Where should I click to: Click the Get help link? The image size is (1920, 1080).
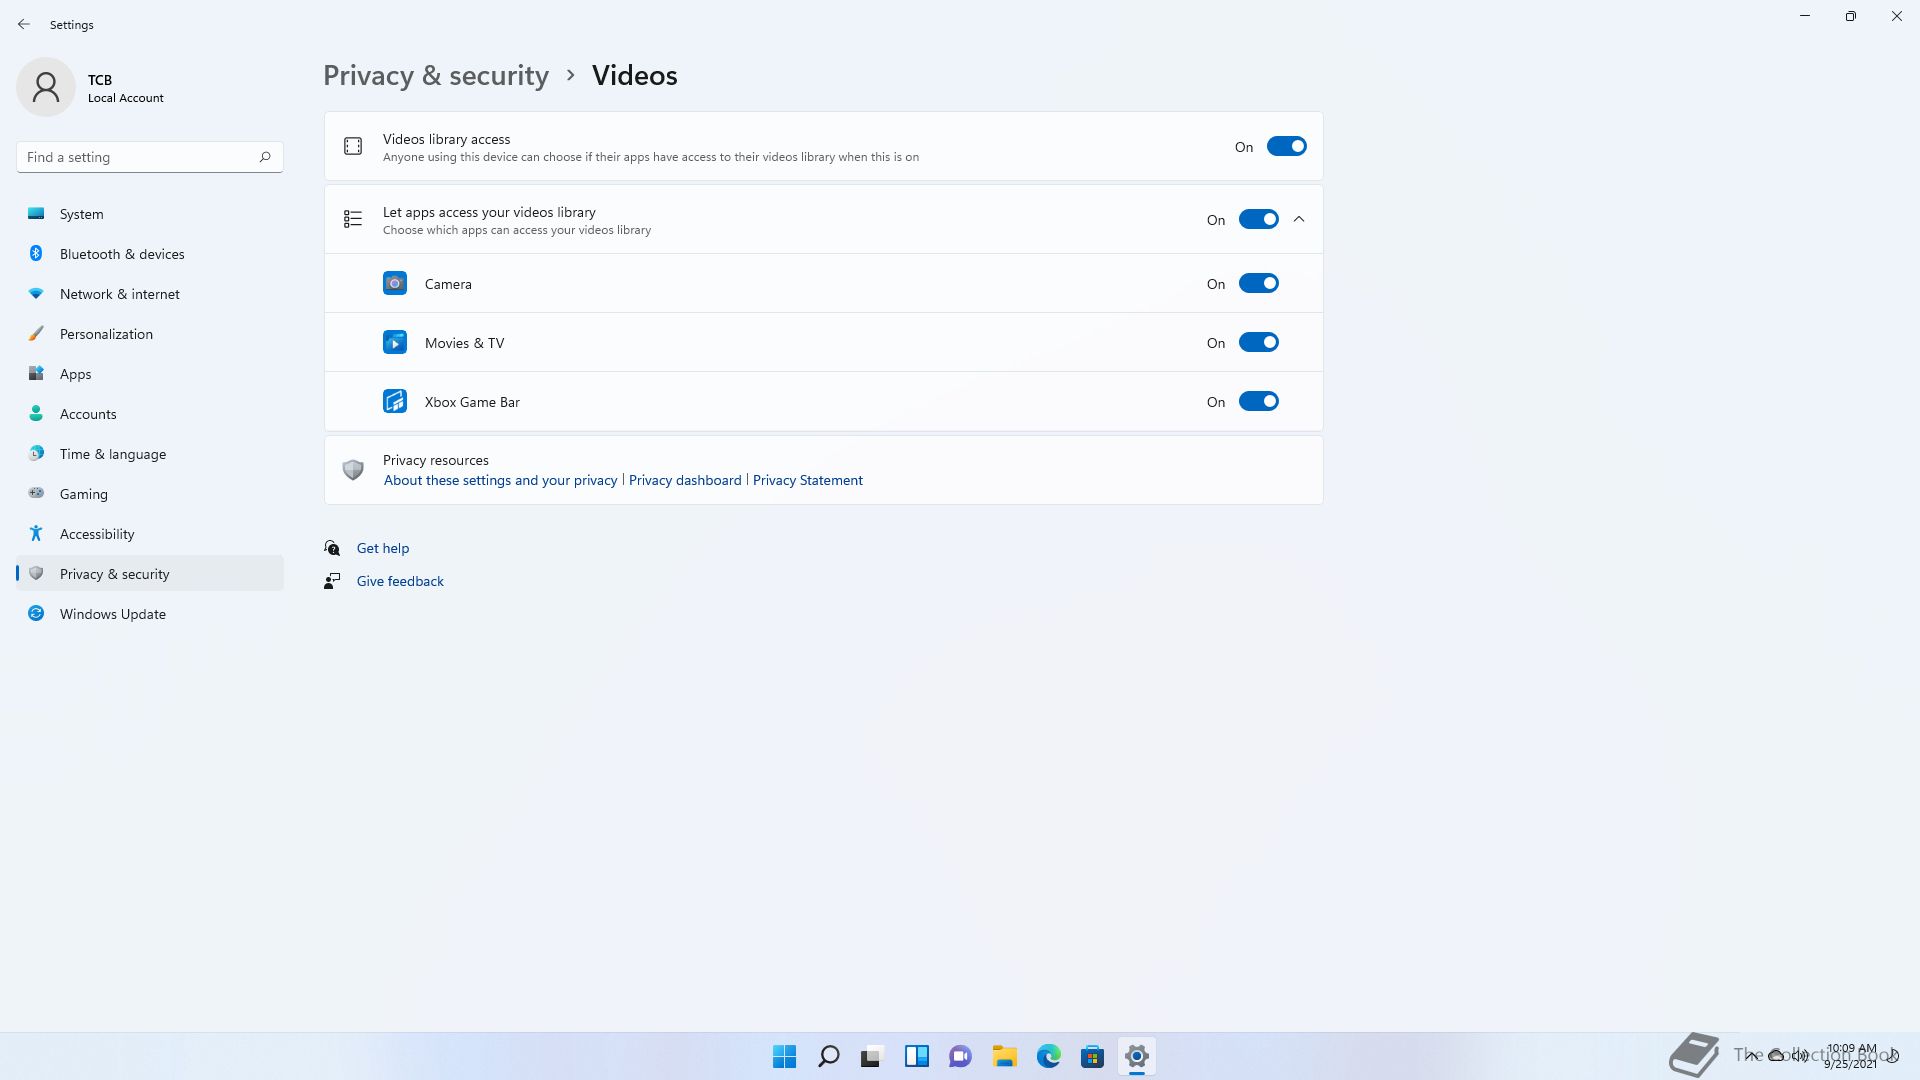[x=383, y=548]
